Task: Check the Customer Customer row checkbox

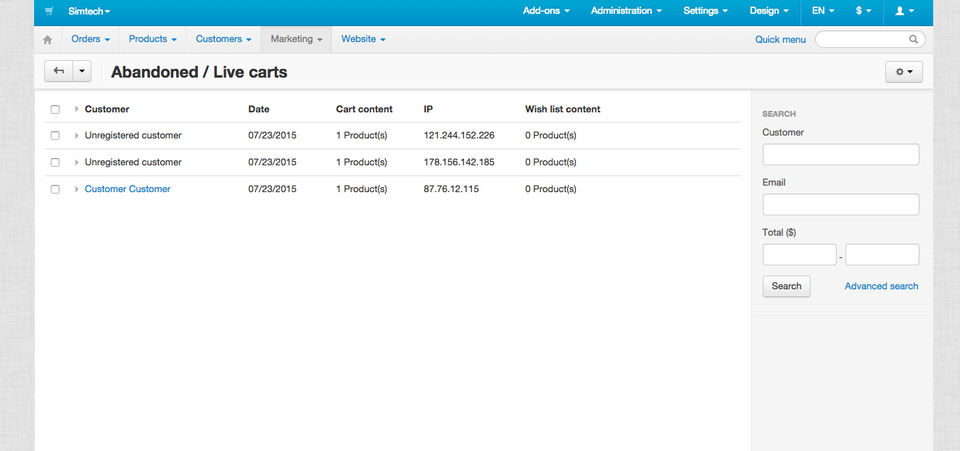Action: [x=55, y=190]
